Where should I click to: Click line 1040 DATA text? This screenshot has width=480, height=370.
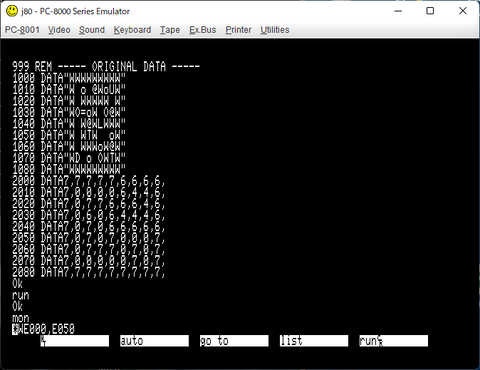pyautogui.click(x=69, y=124)
